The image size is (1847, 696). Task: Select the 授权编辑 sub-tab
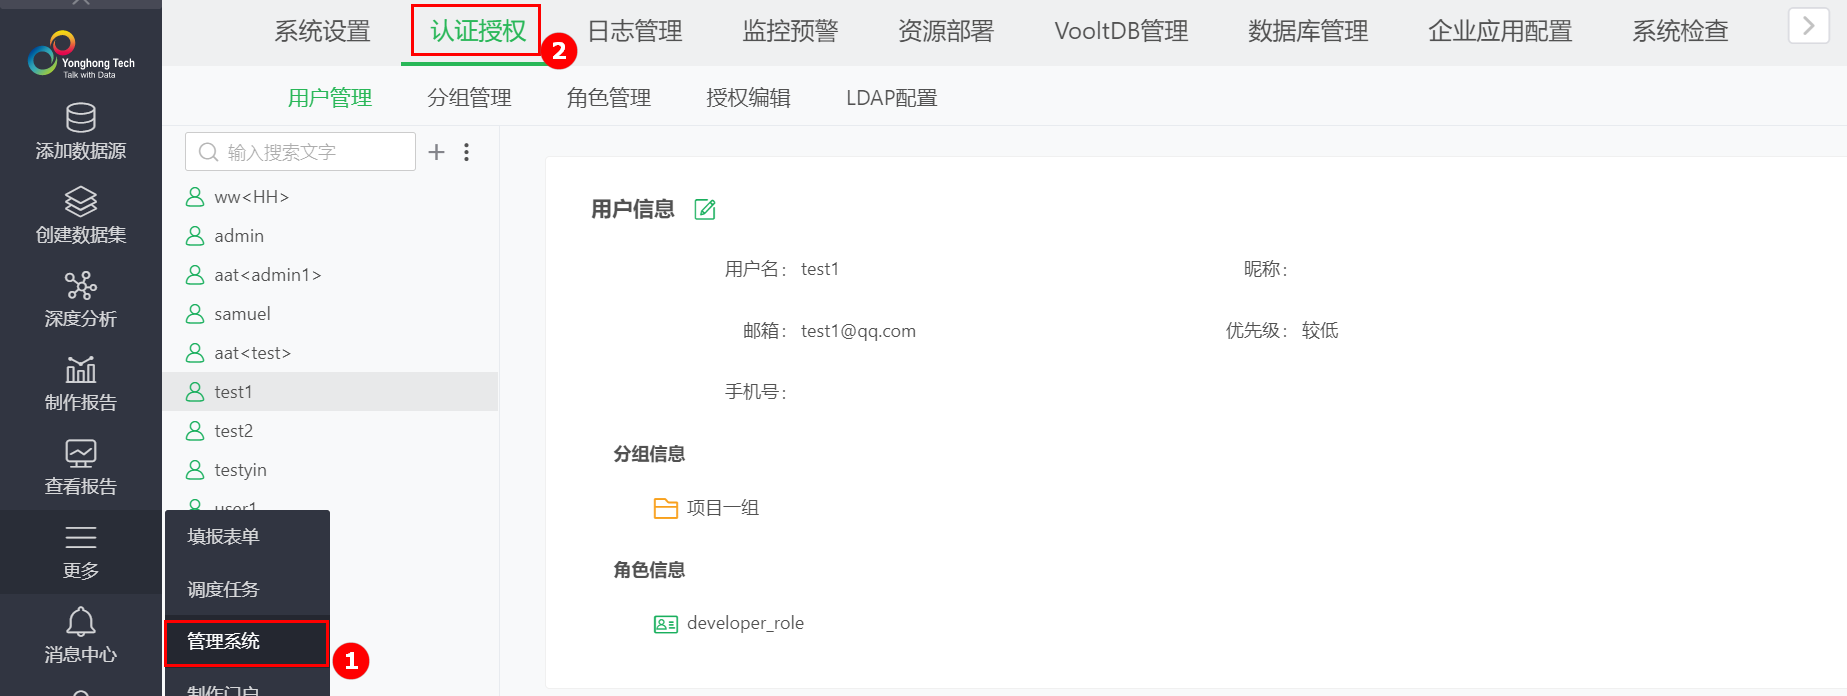pos(748,98)
